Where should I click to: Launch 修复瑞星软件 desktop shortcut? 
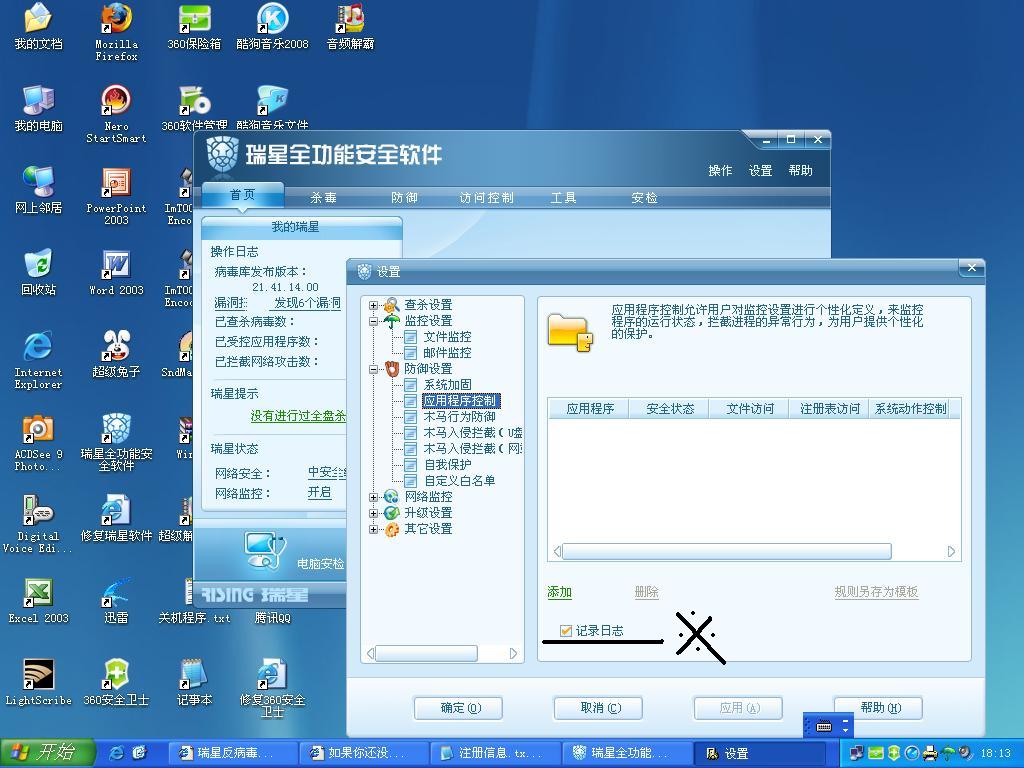coord(116,519)
